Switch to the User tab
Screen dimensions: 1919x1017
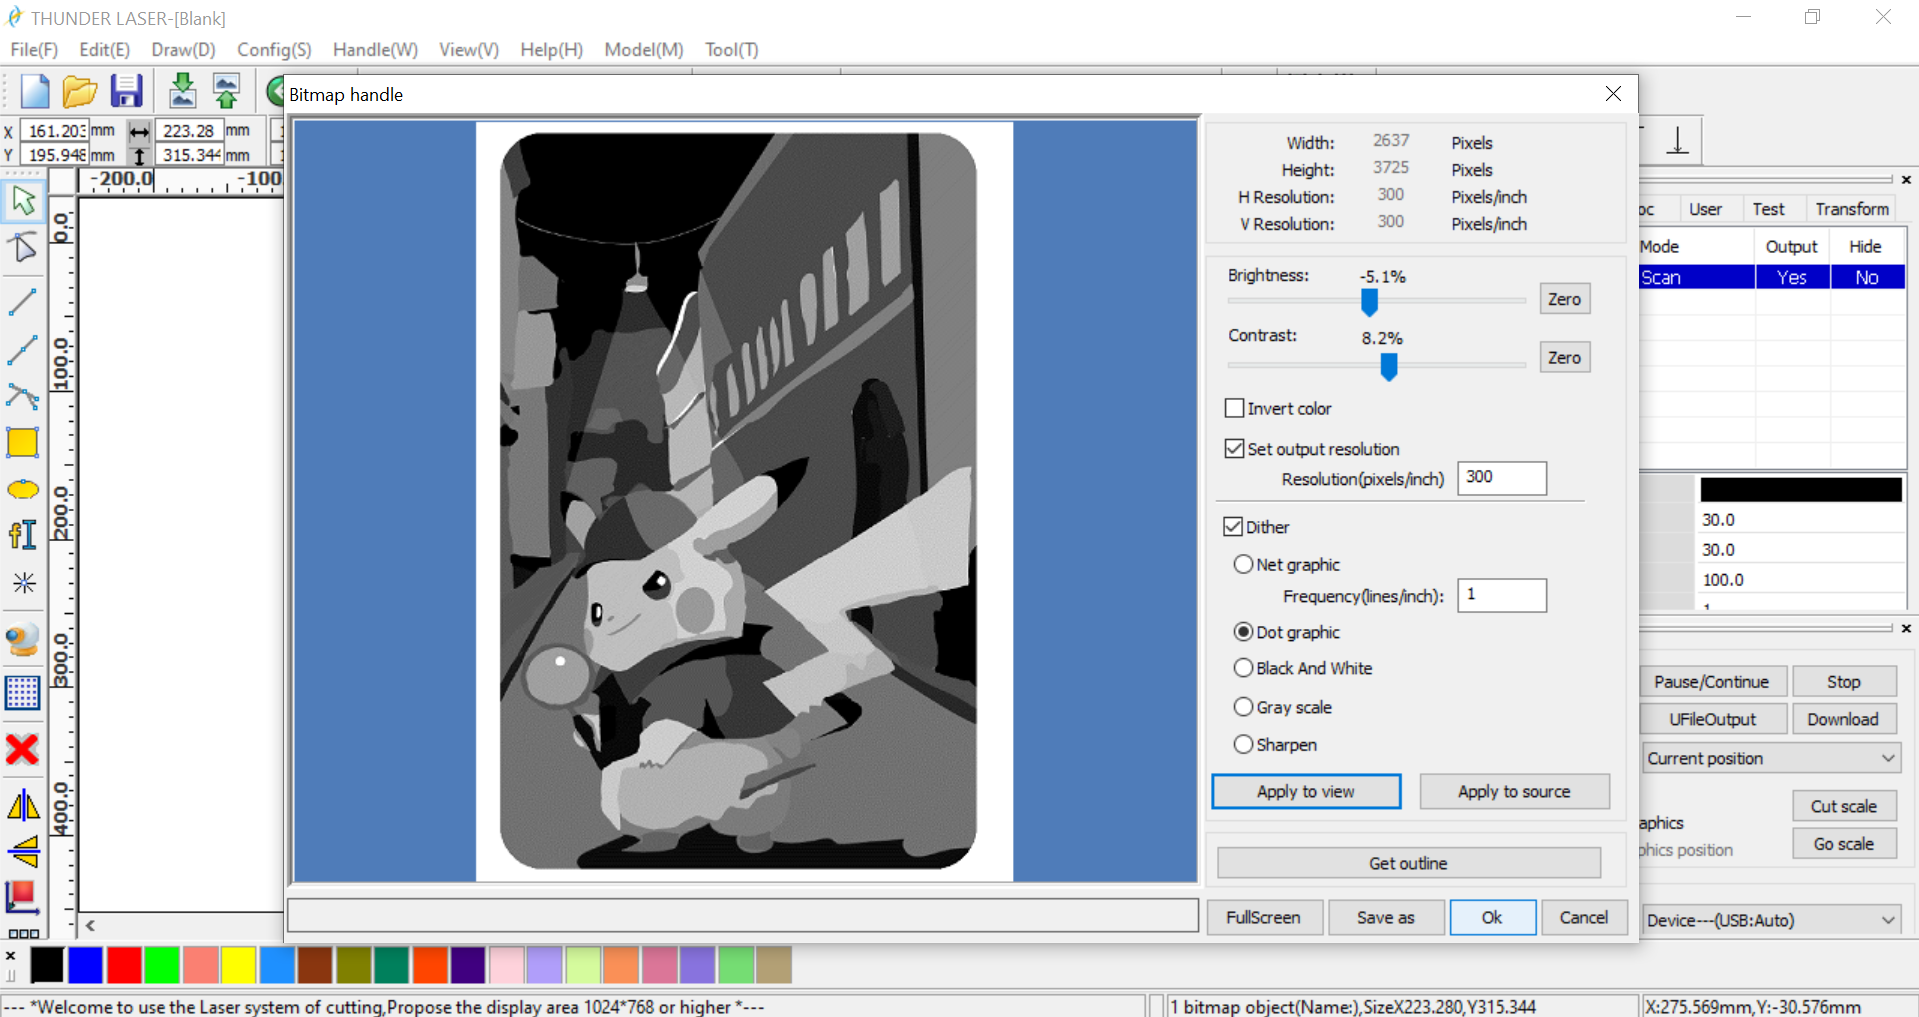pos(1706,209)
